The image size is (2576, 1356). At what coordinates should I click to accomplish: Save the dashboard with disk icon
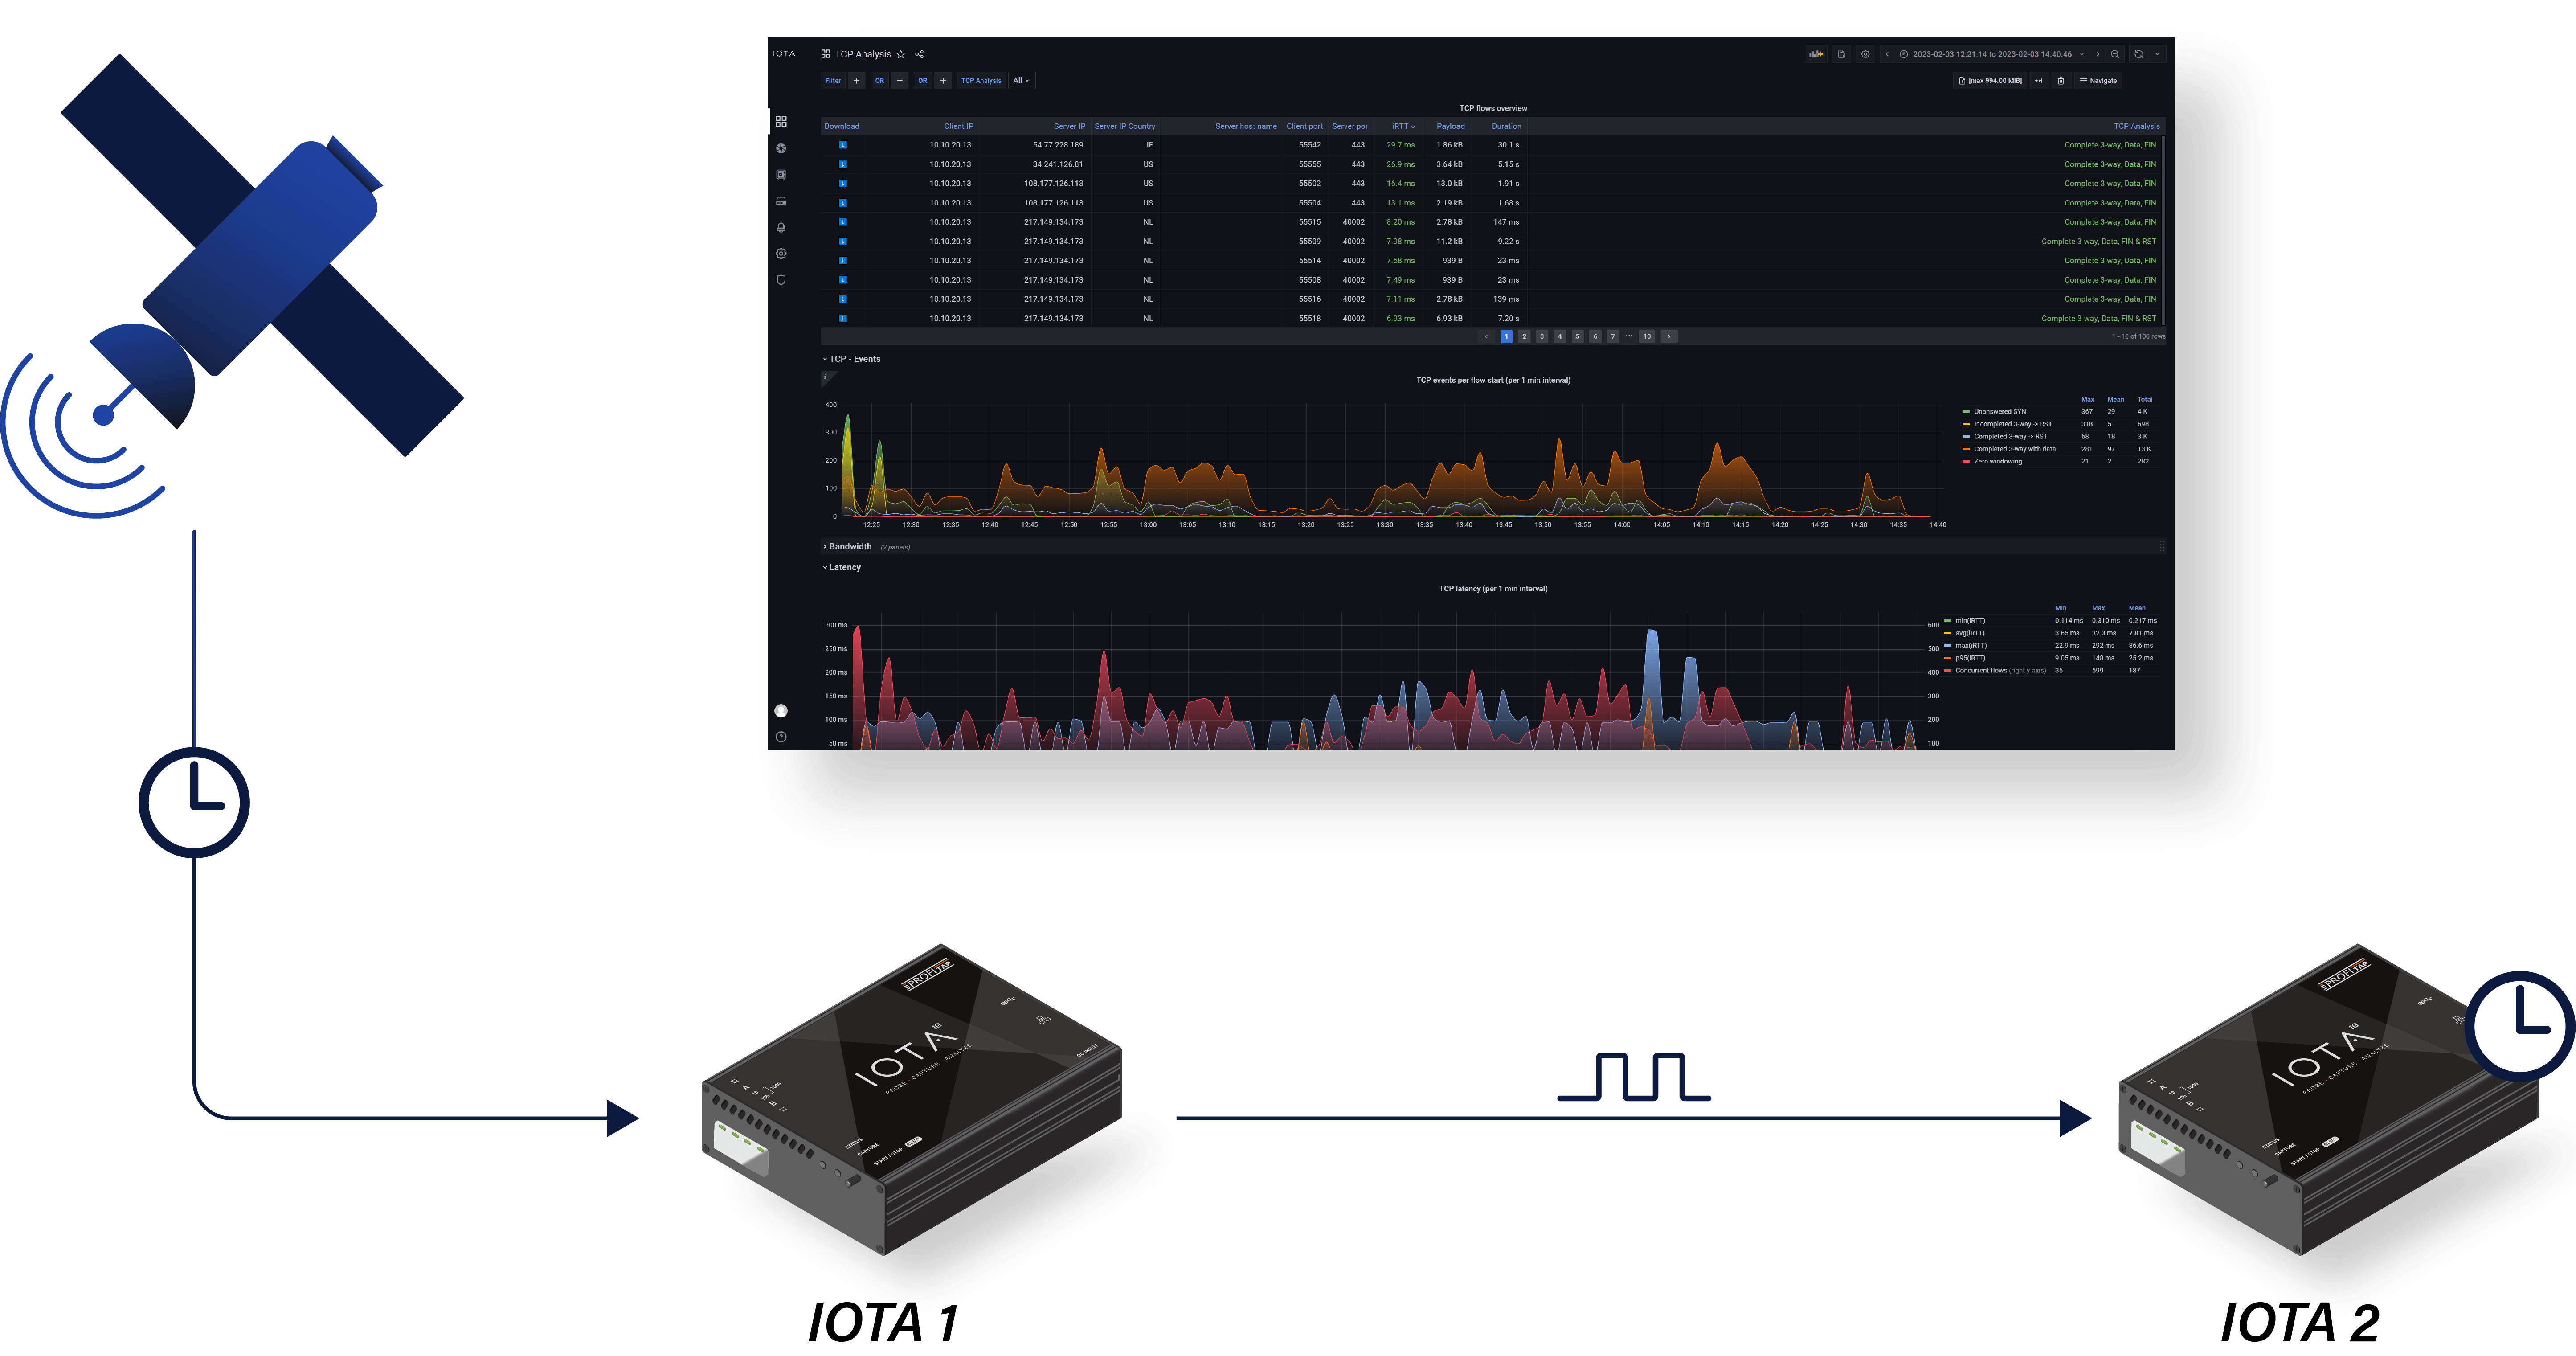point(1841,54)
